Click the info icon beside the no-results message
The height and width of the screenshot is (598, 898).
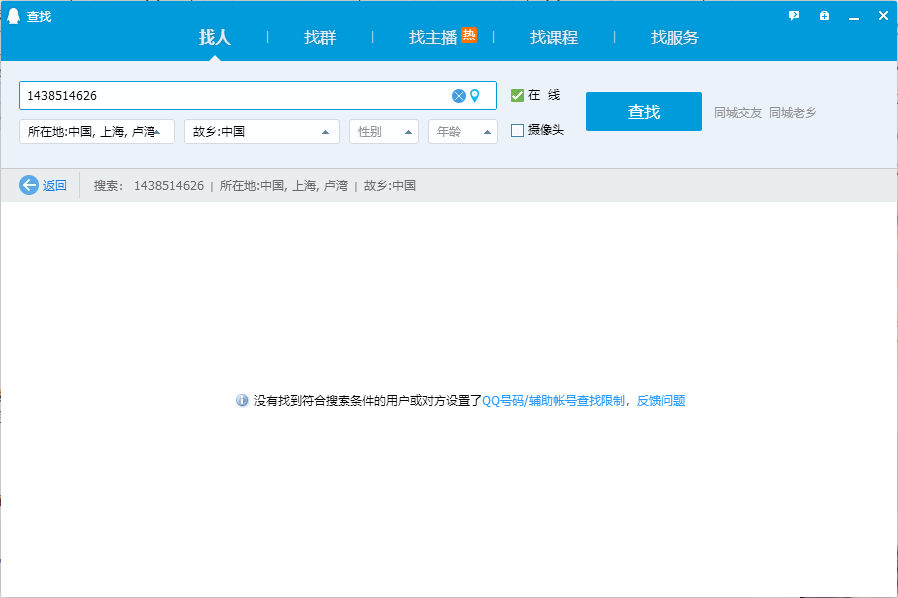(242, 400)
